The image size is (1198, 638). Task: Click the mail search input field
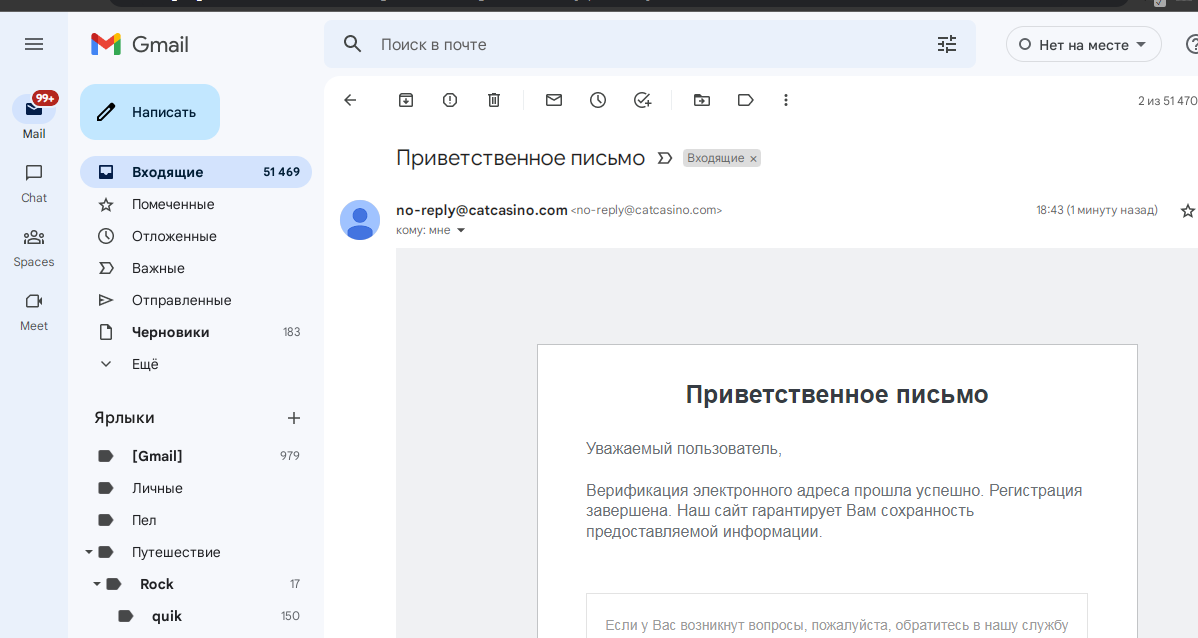coord(600,44)
